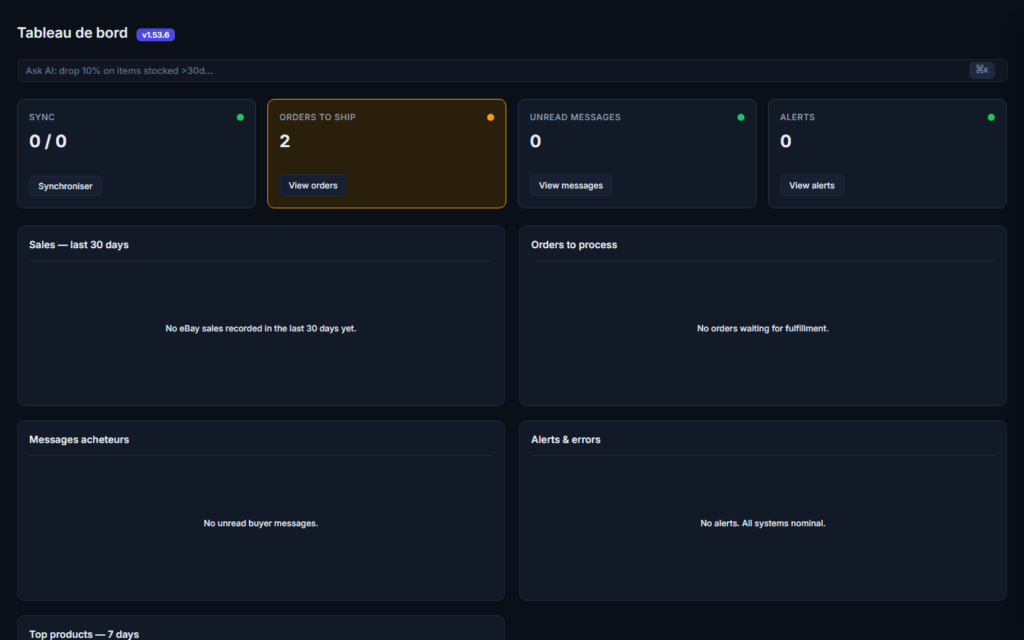Select the ALERTS card label
Screen dimensions: 1024x640
[797, 118]
